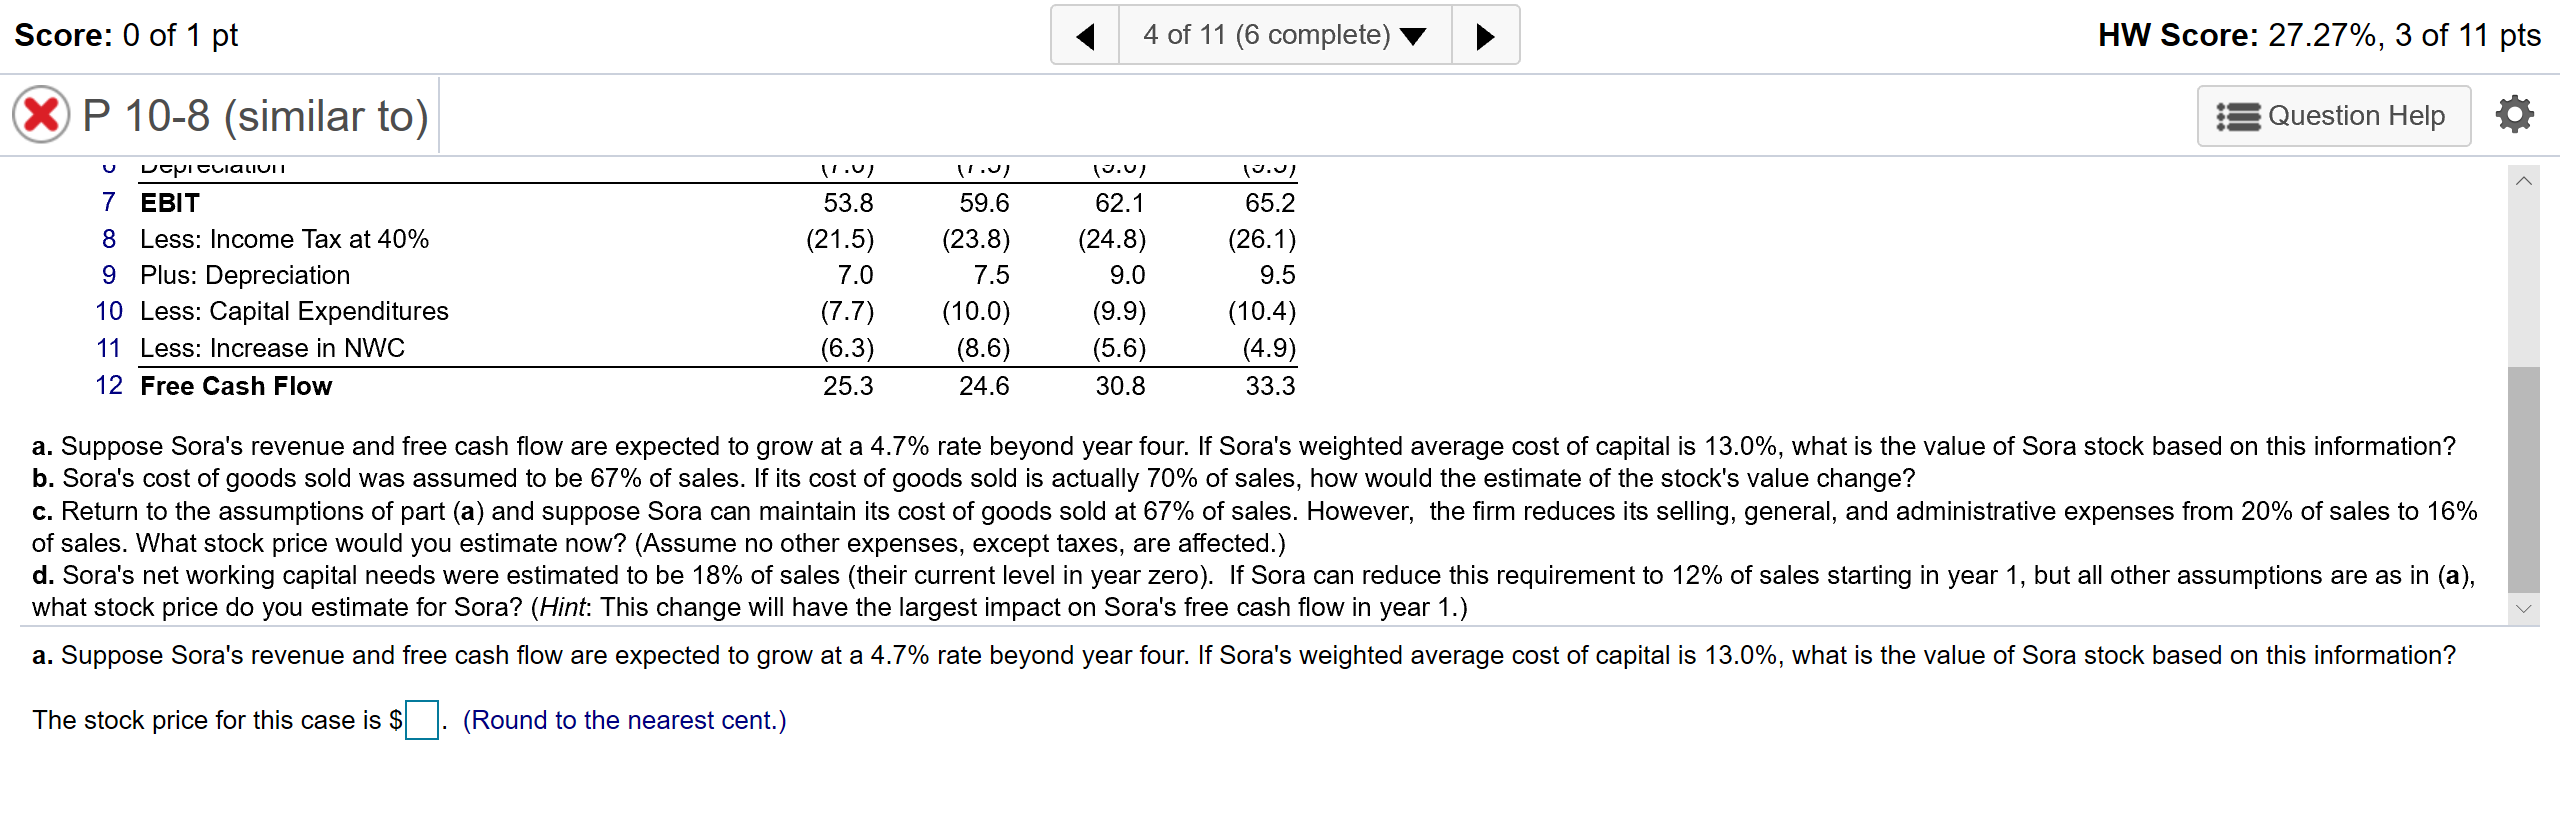Viewport: 2560px width, 815px height.
Task: Click the Free Cash Flow row label
Action: tap(235, 385)
